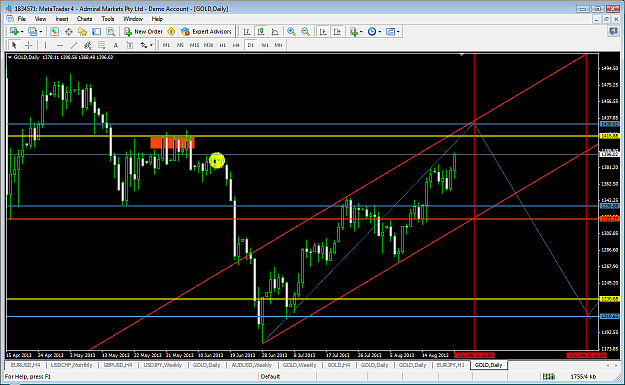Expand the Templates dropdown arrow
Screen dimensions: 625x385
click(398, 31)
